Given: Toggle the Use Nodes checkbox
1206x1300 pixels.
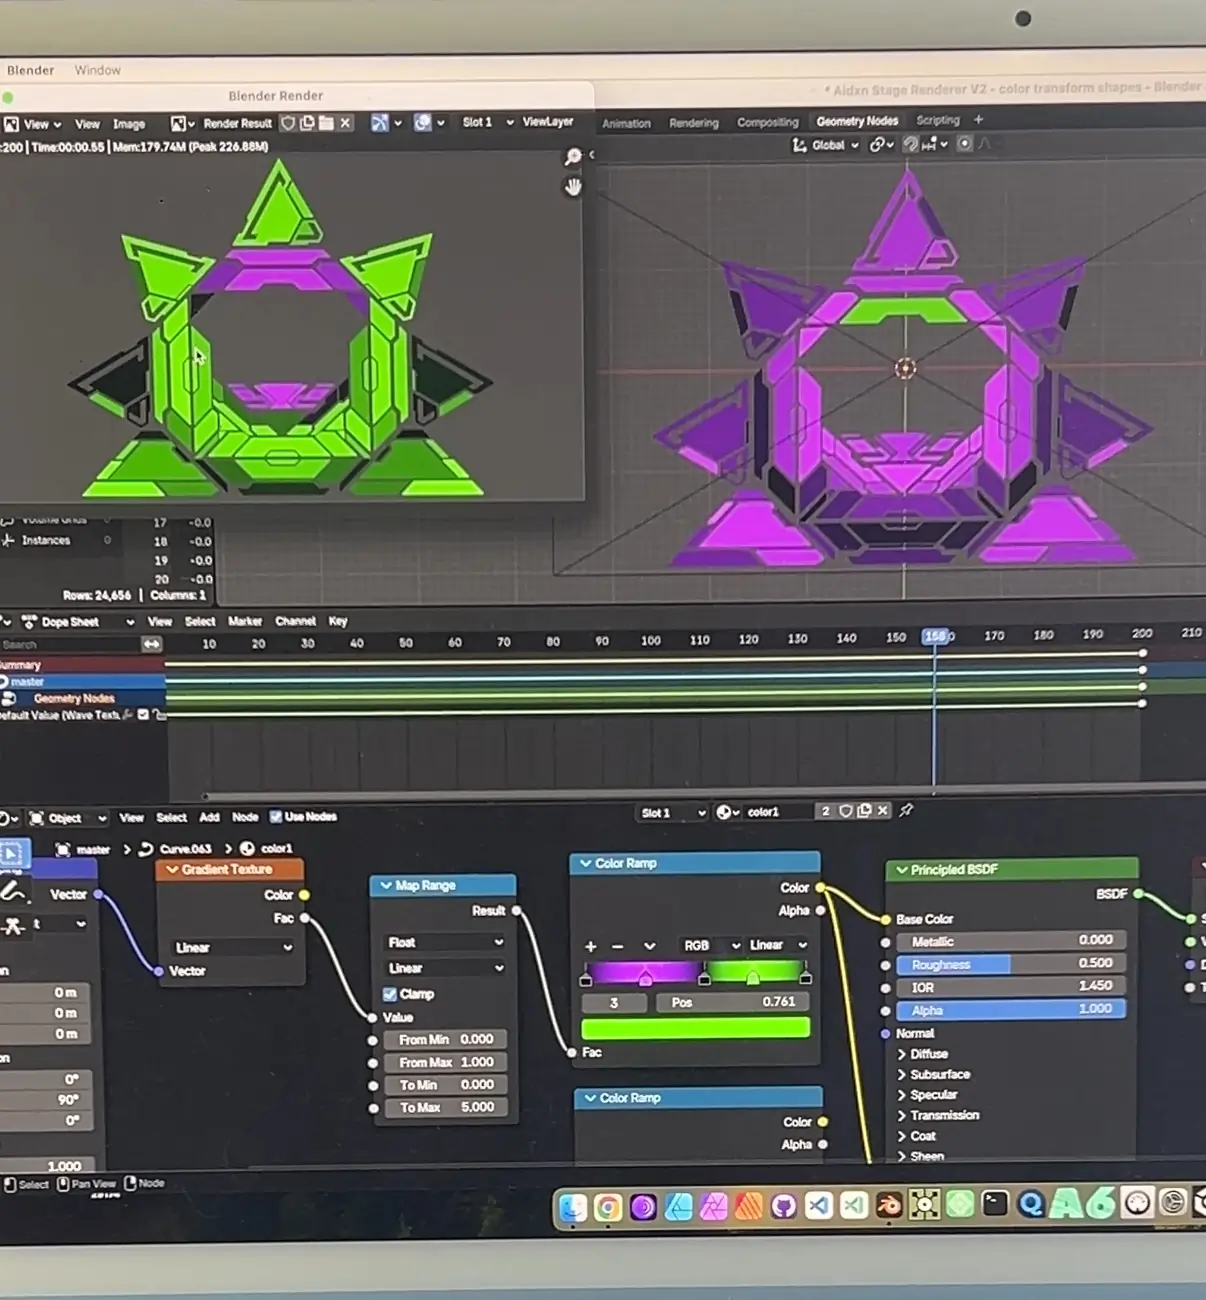Looking at the screenshot, I should [276, 816].
